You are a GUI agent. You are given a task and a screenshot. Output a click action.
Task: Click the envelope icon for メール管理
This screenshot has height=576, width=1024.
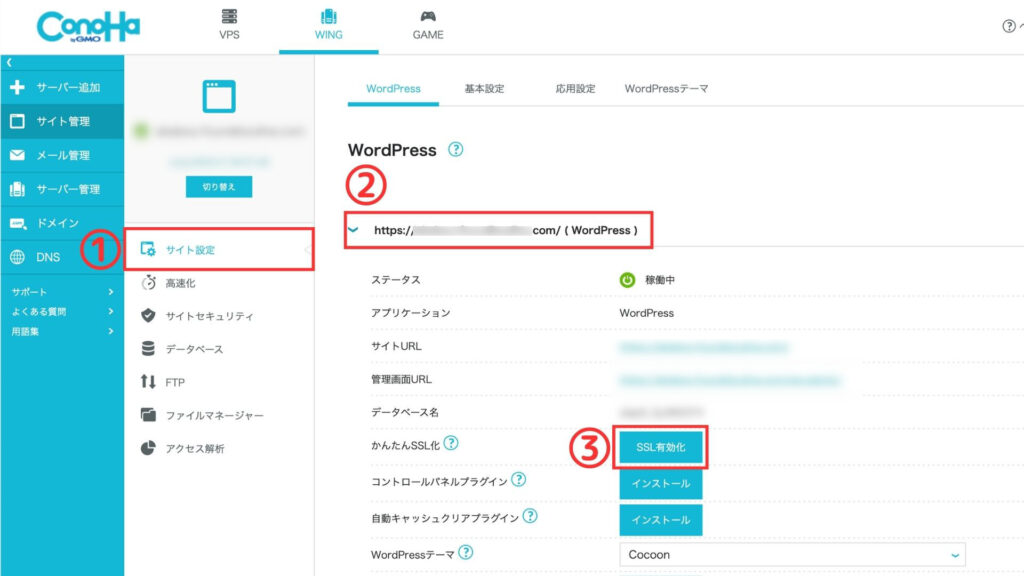(x=18, y=155)
